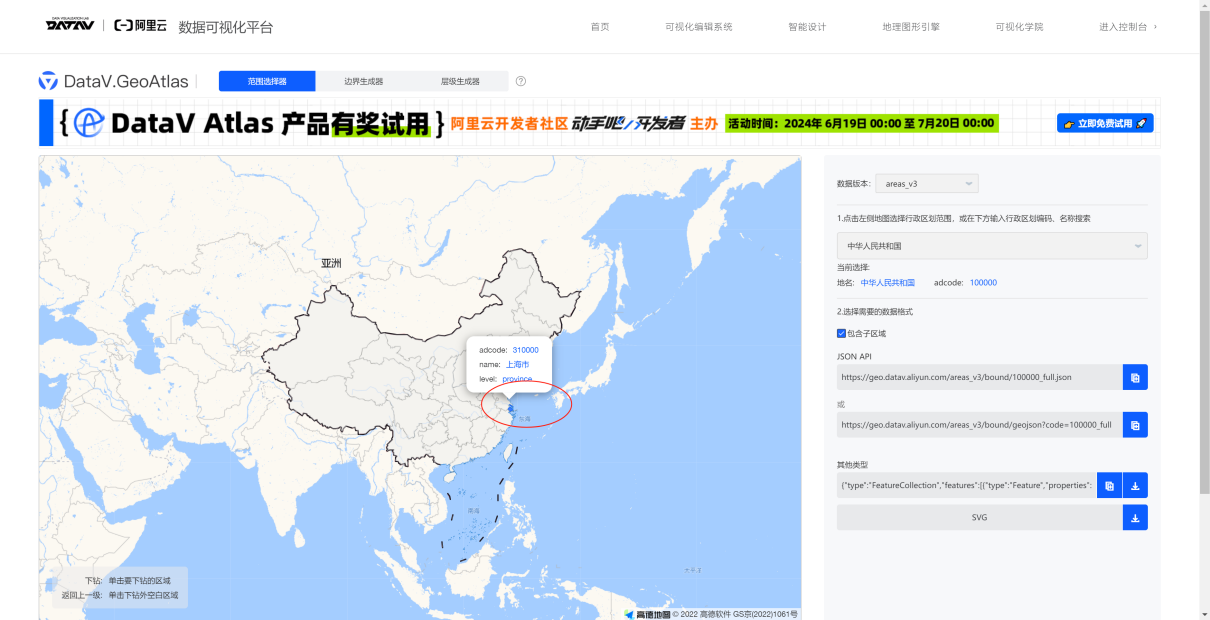Copy the FeatureCollection JSON text

(x=1109, y=485)
